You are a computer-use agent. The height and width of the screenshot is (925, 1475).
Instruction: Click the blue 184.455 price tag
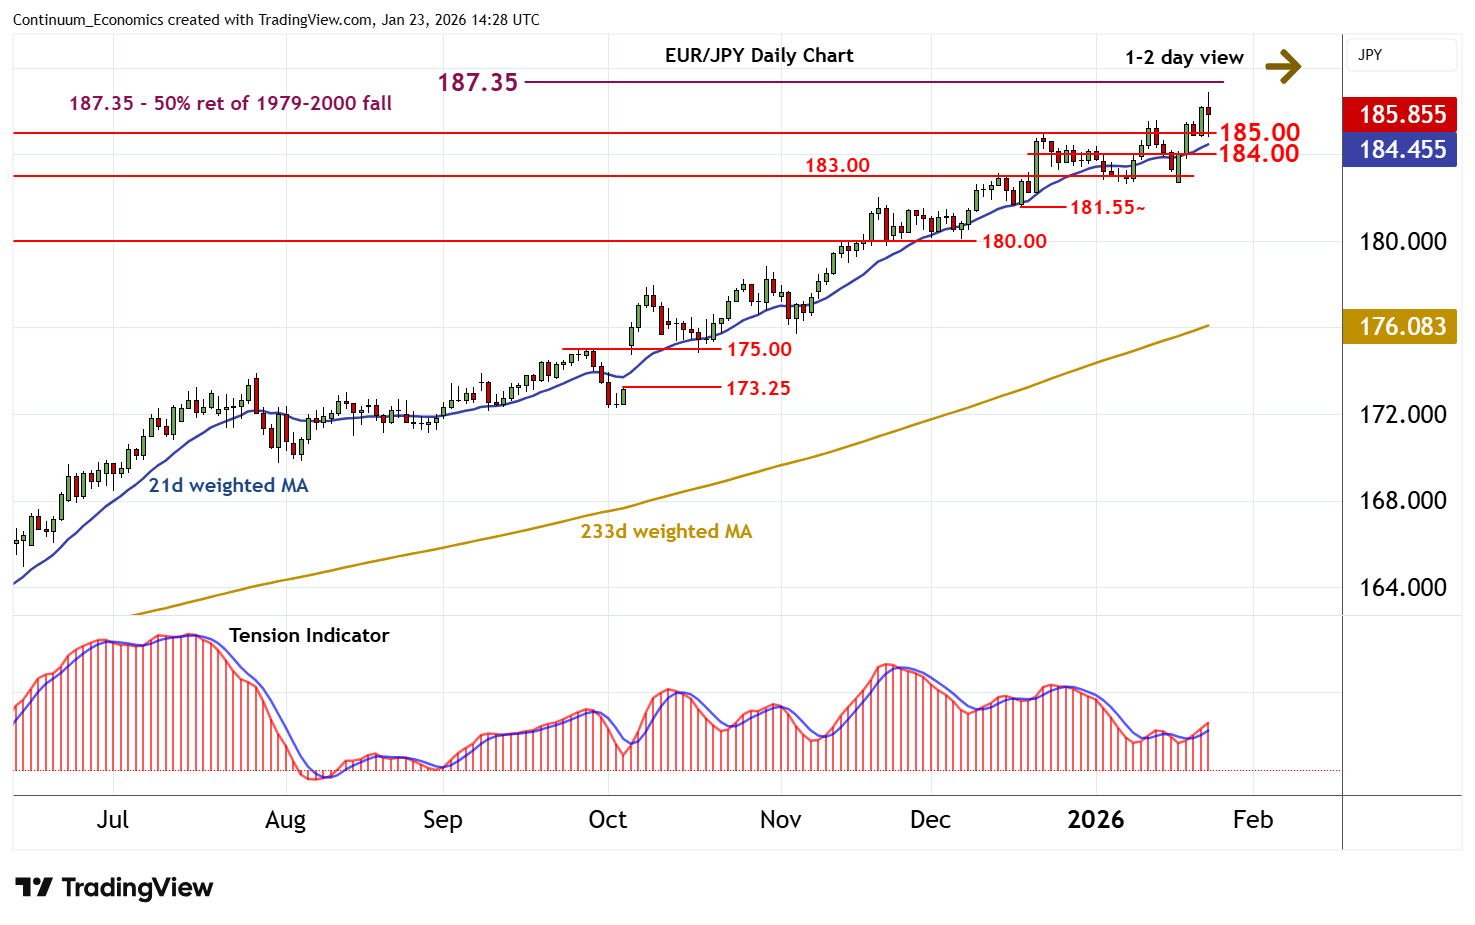[1400, 150]
